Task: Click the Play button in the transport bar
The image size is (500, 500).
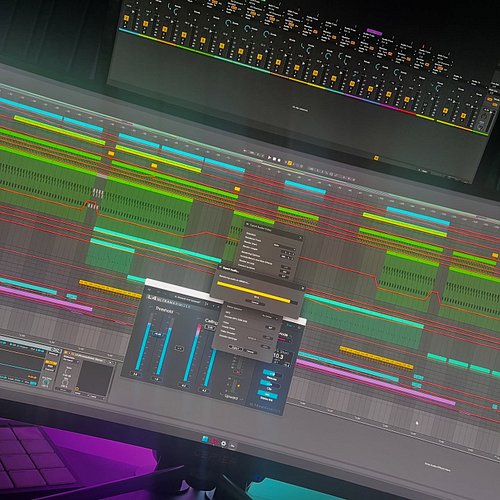Action: point(270,158)
